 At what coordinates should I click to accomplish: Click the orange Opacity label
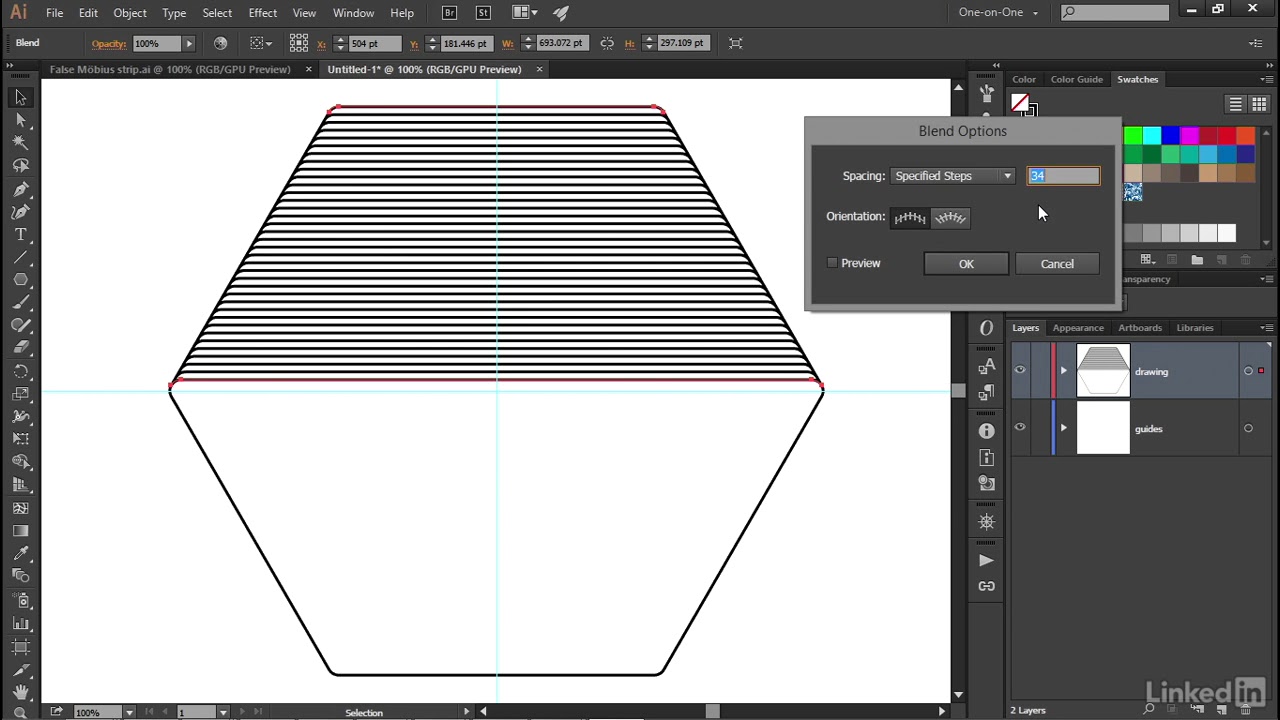pyautogui.click(x=109, y=43)
